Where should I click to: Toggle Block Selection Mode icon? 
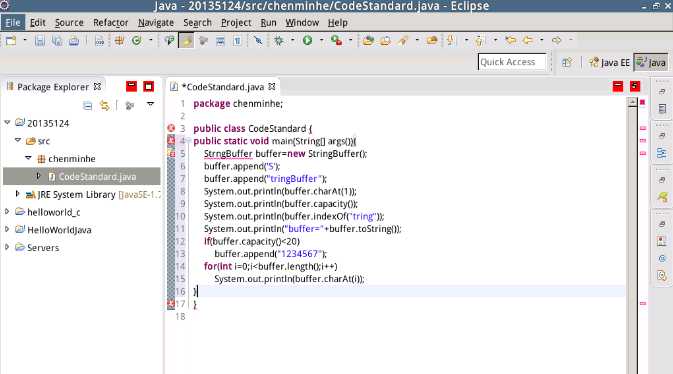pos(220,41)
